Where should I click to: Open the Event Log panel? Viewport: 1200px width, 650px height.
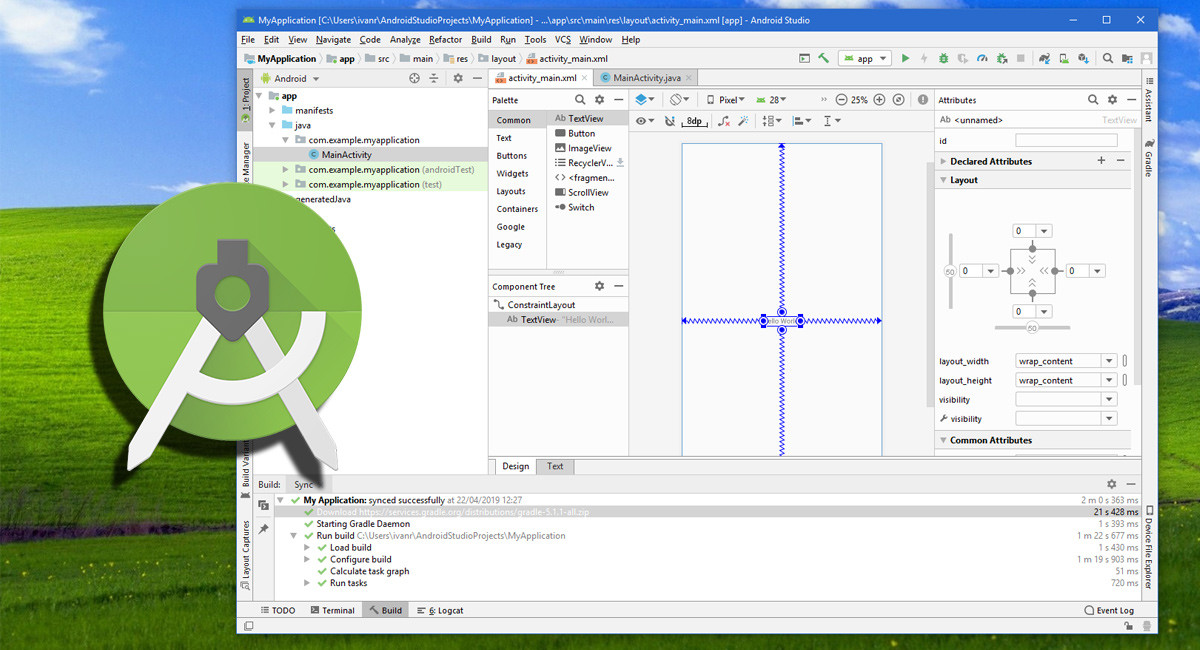click(x=1109, y=610)
